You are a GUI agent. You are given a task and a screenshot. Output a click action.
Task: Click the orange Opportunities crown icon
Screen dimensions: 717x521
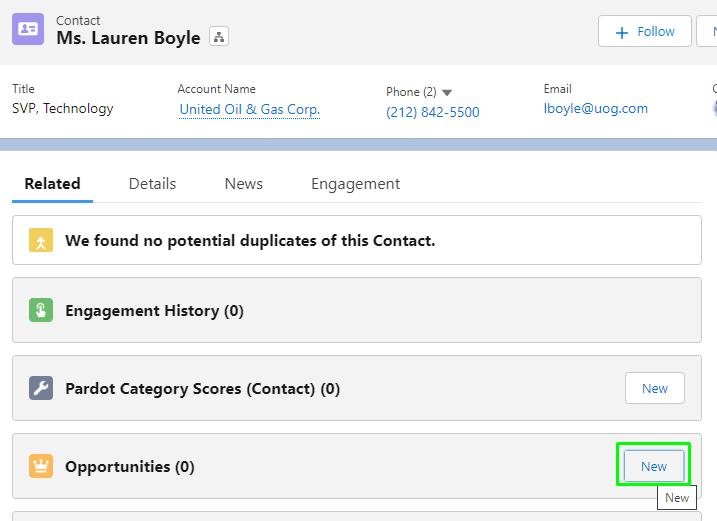pyautogui.click(x=41, y=466)
